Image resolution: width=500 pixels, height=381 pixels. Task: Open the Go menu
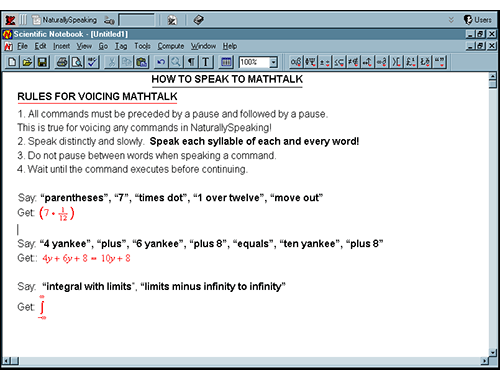click(x=103, y=46)
